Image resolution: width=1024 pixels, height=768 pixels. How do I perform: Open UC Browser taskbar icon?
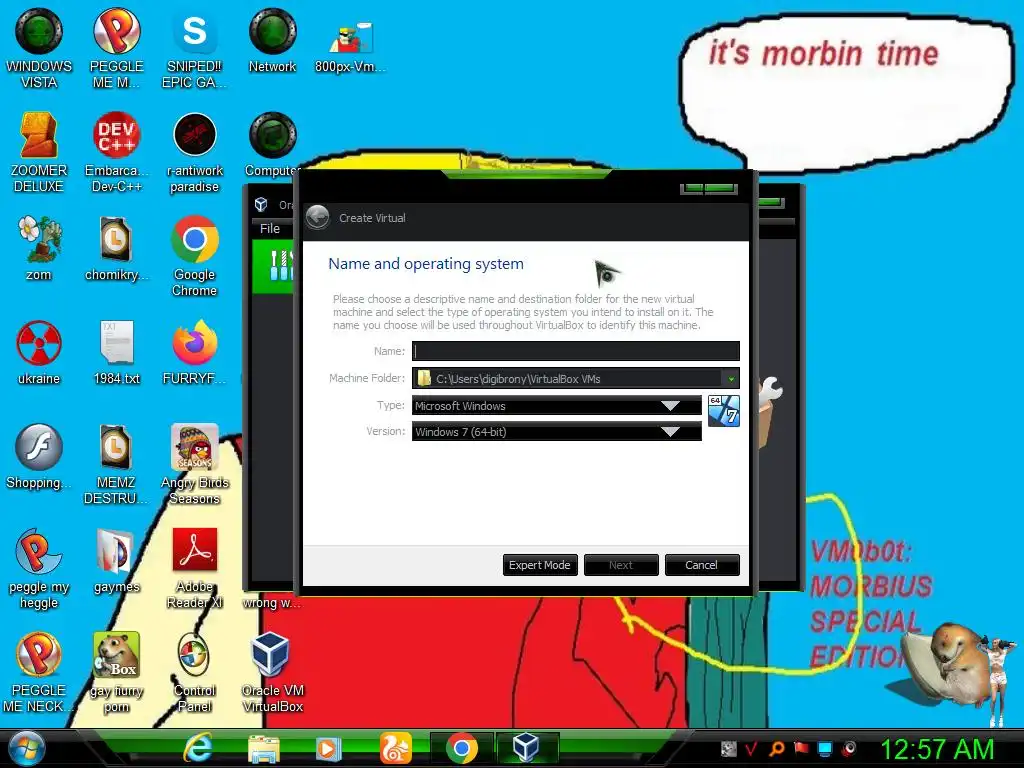click(396, 748)
